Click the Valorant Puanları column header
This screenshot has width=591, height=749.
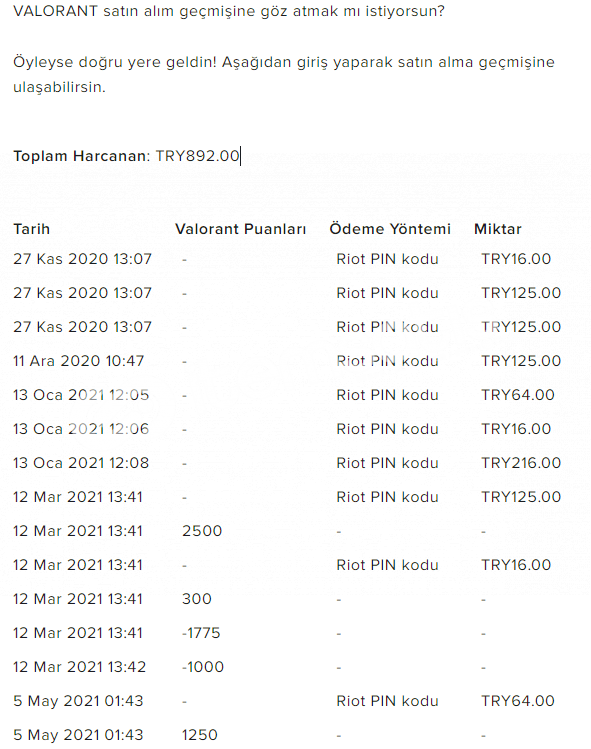pos(240,229)
